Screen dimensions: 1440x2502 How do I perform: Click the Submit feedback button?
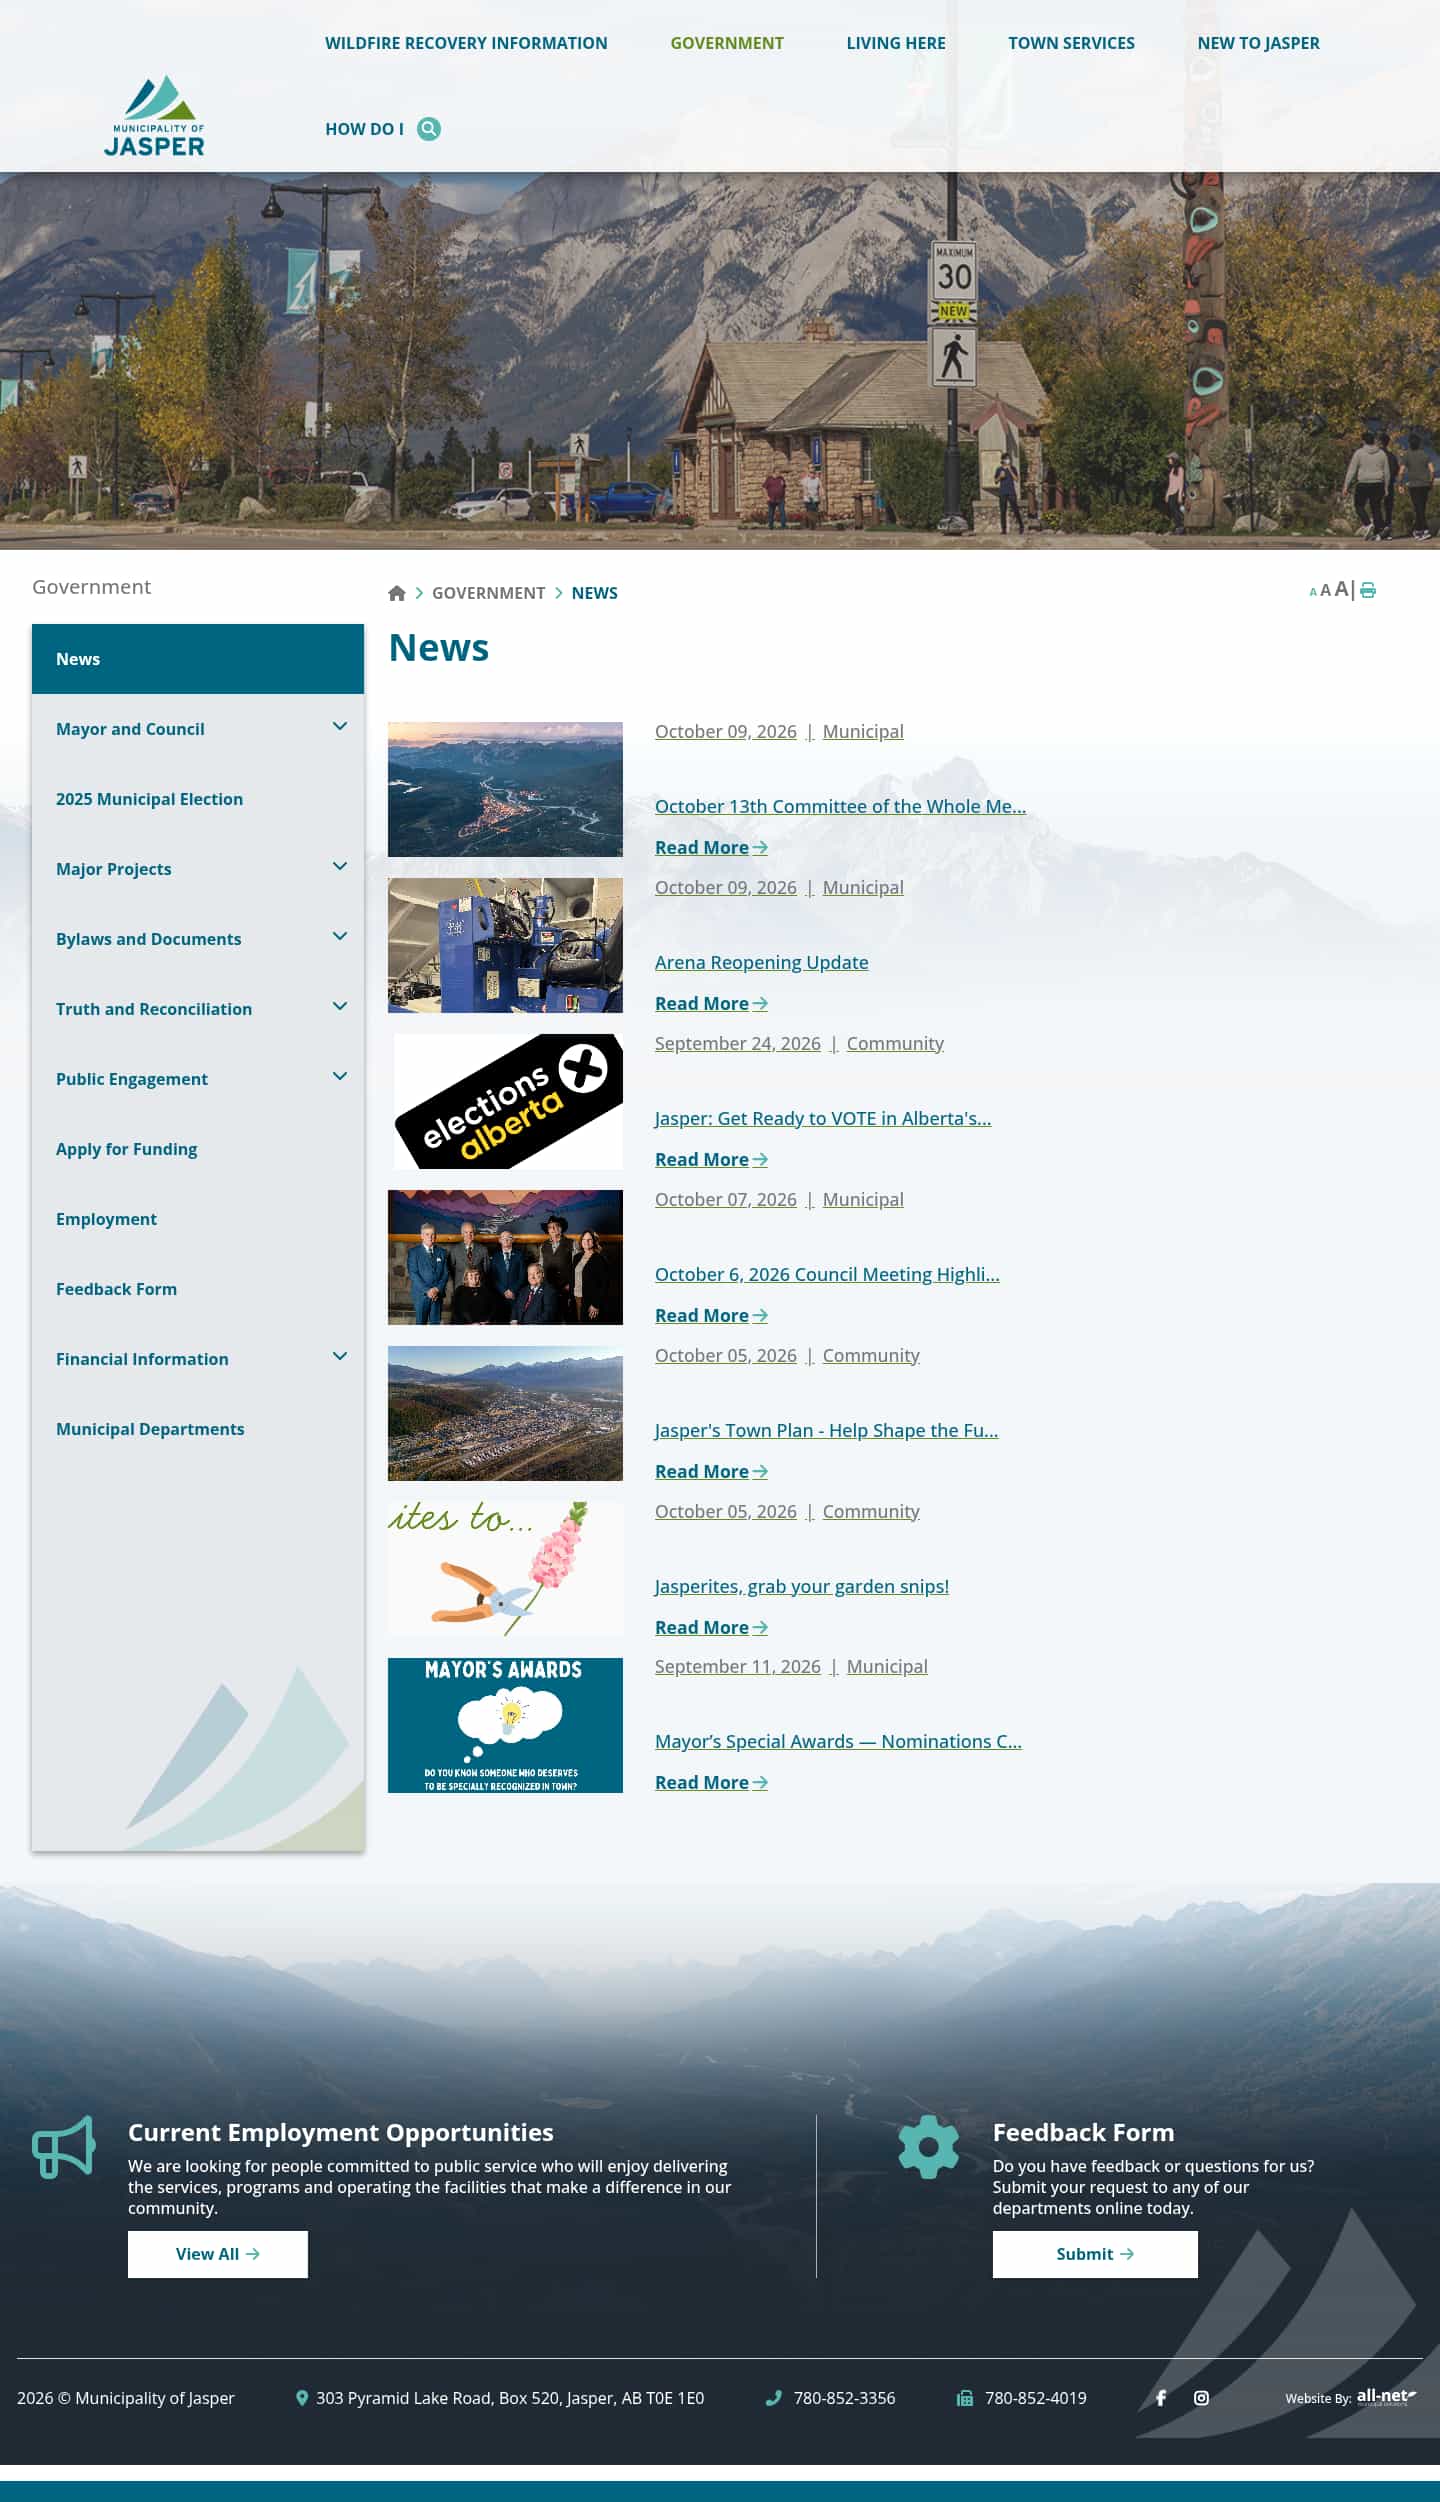(x=1095, y=2254)
